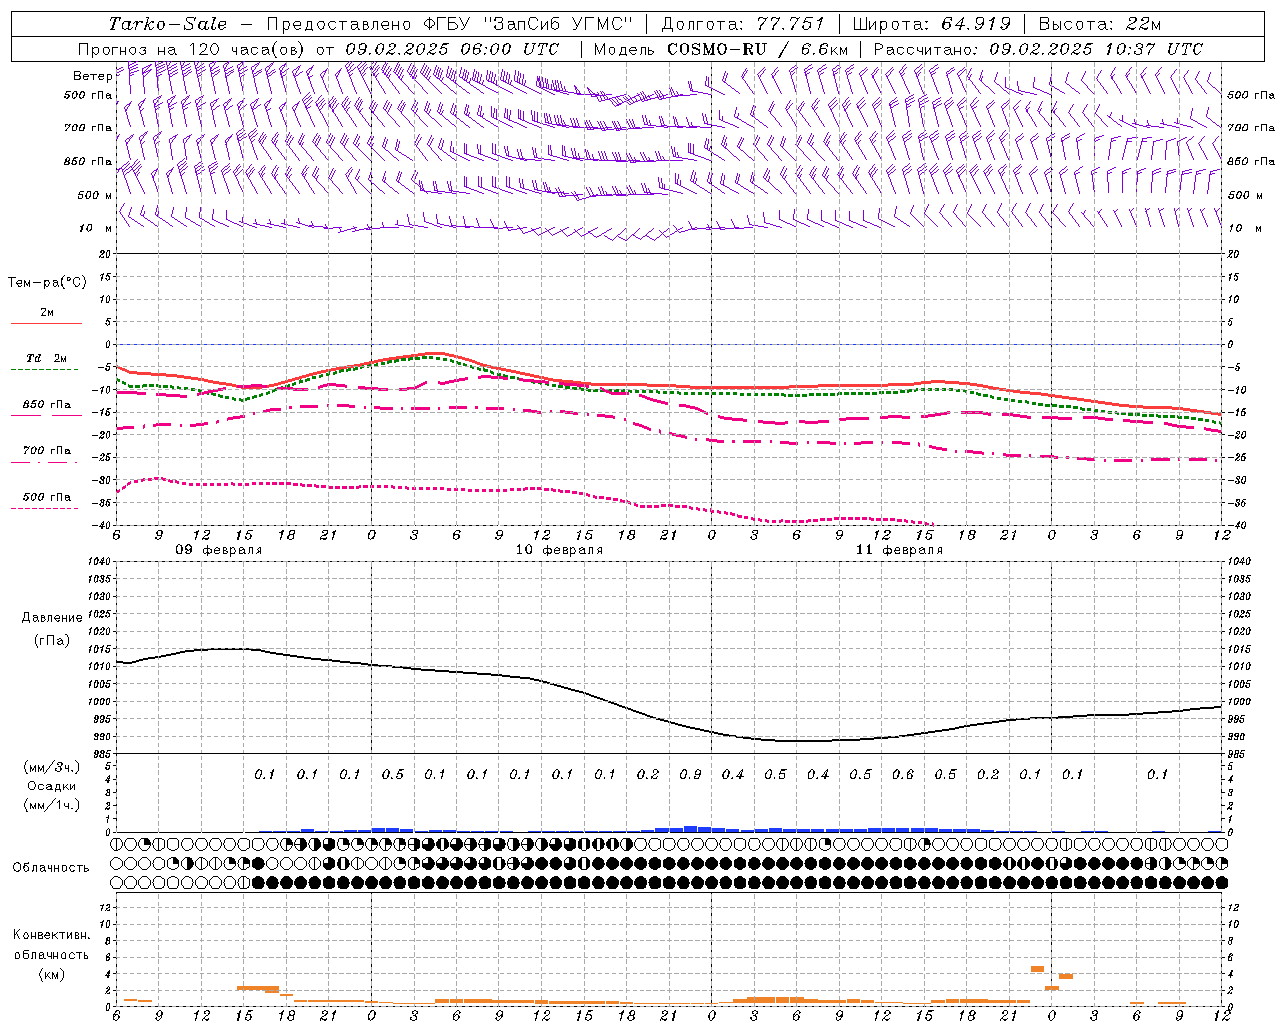This screenshot has width=1280, height=1024.
Task: Click the 'Td 2м' dew point legend entry
Action: click(x=47, y=358)
